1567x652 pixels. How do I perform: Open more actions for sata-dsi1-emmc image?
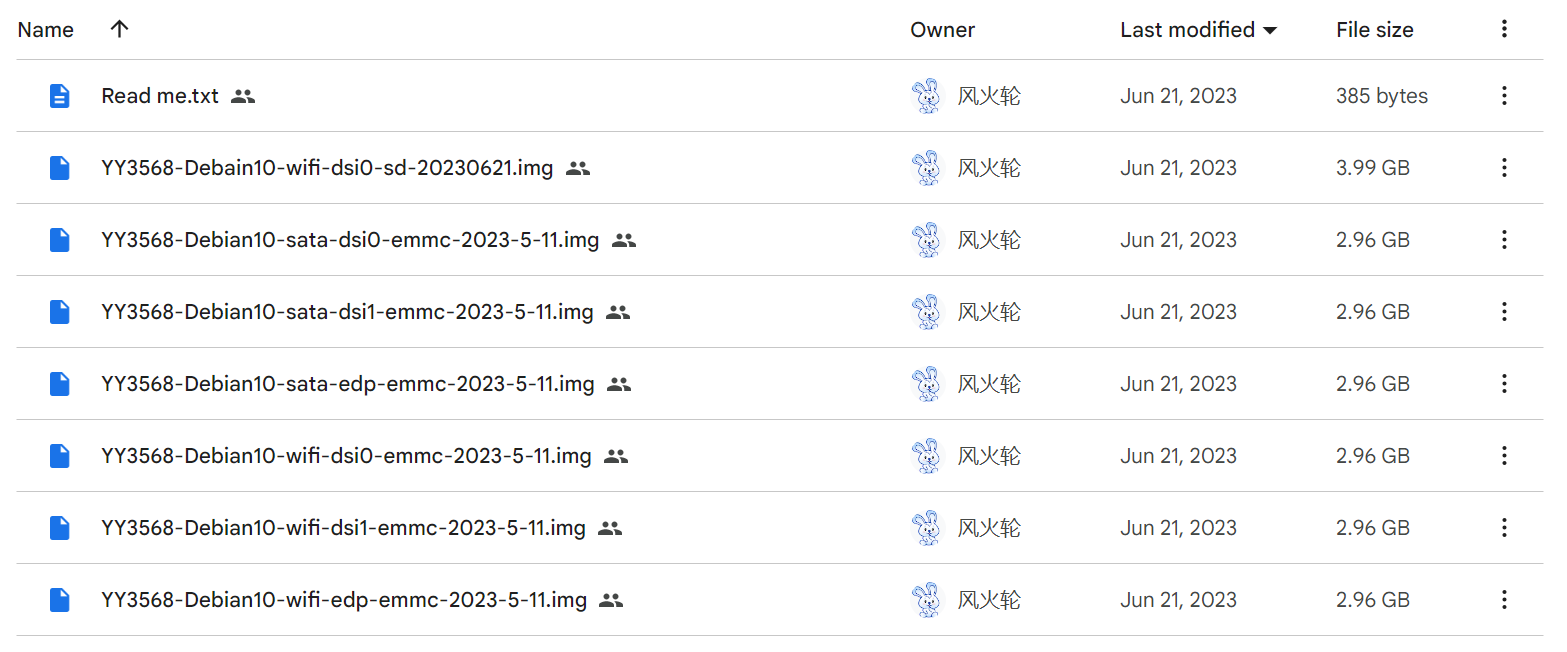(x=1503, y=312)
